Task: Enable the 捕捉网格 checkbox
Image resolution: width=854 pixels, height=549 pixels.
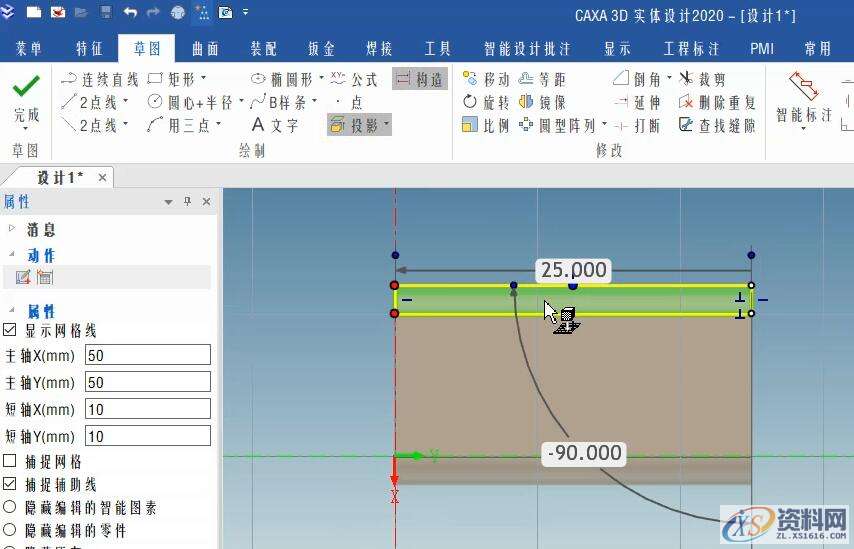Action: [x=10, y=461]
